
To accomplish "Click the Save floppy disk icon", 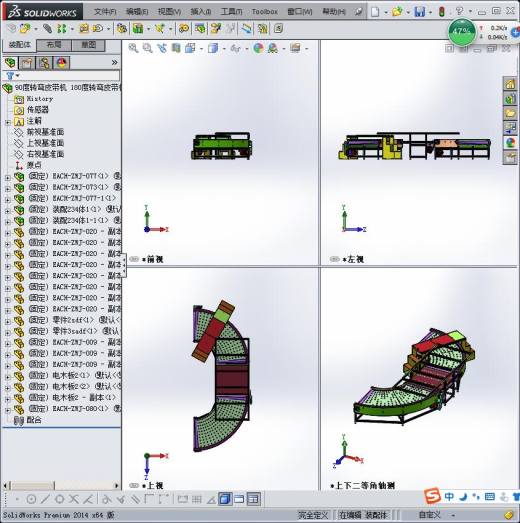I will (x=419, y=12).
